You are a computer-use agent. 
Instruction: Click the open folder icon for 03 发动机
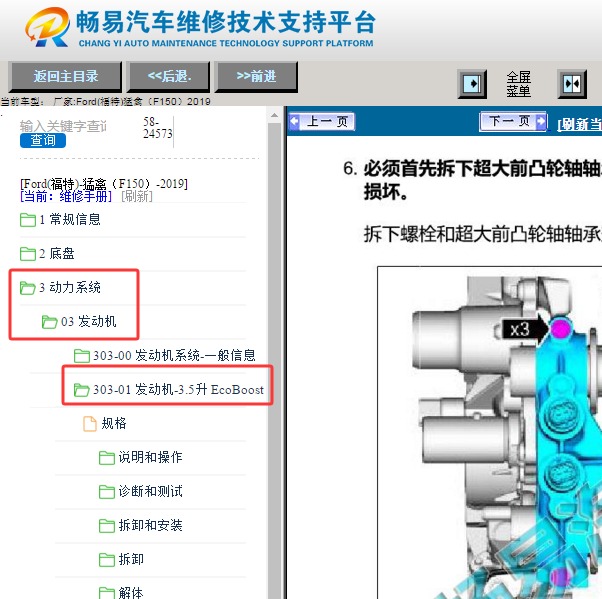click(50, 322)
